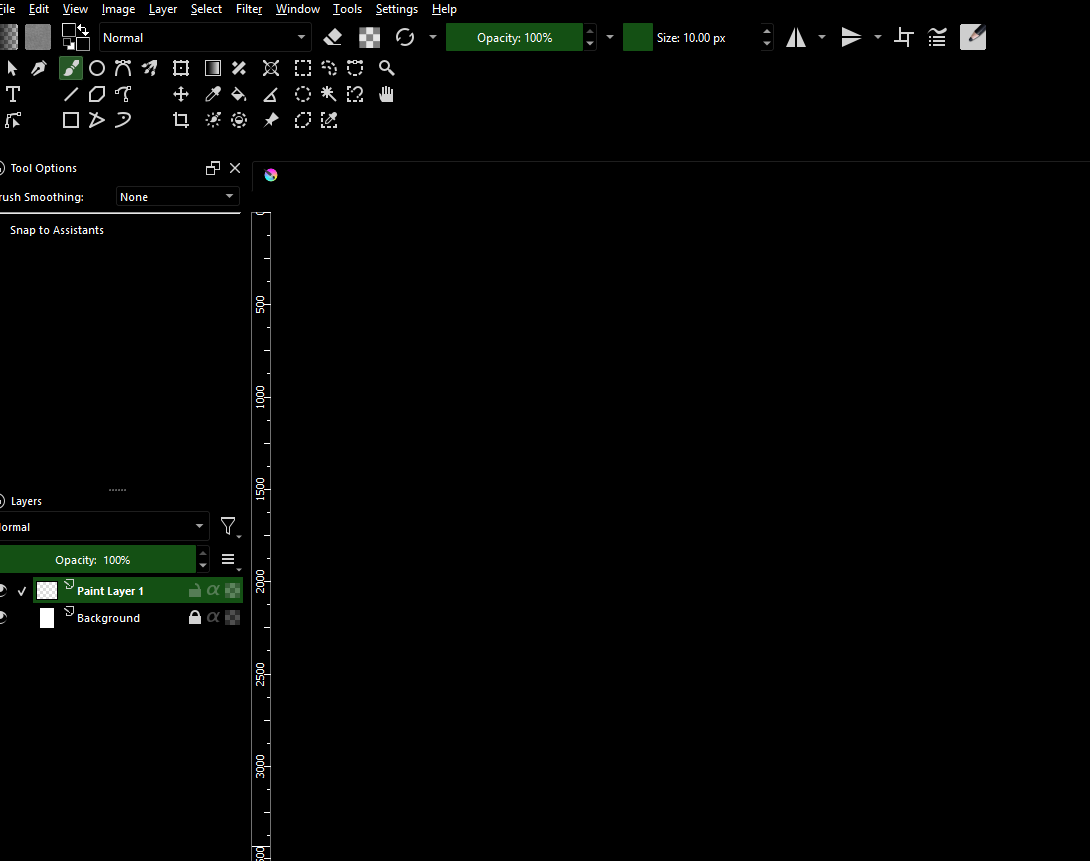Screen dimensions: 1090x861
Task: Toggle the preserve alpha checkerboard button
Action: tap(370, 38)
